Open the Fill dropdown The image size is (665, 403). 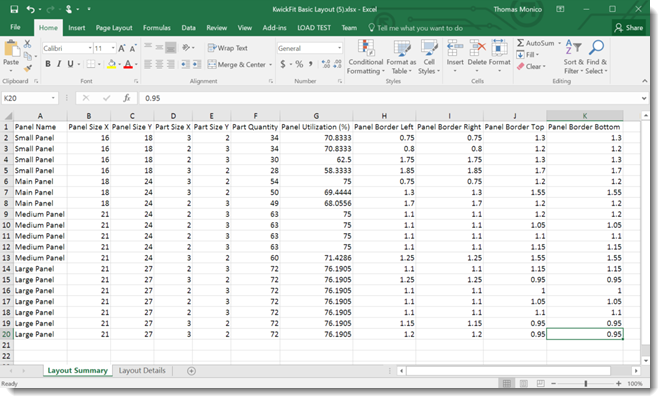point(528,55)
